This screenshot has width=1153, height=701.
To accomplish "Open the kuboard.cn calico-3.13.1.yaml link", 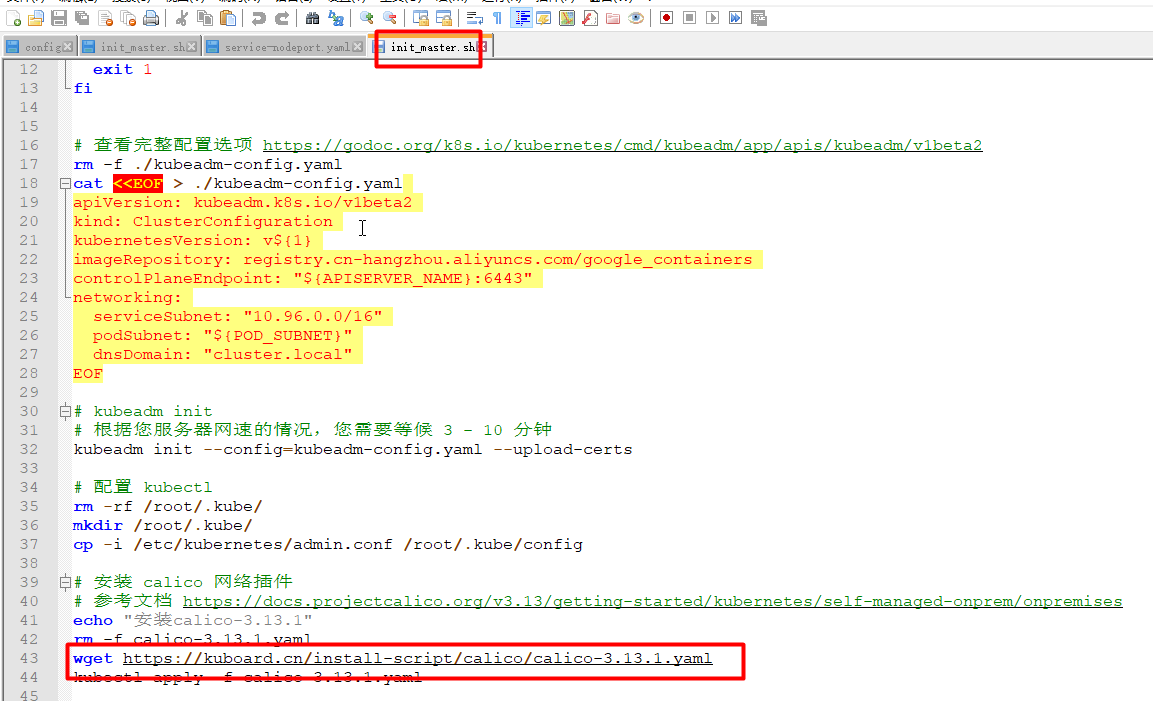I will (x=417, y=658).
